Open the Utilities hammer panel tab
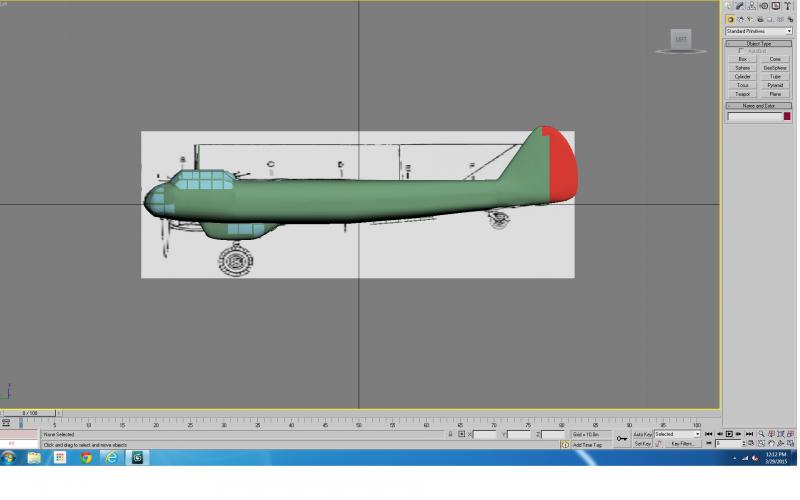The image size is (800, 500). click(788, 6)
